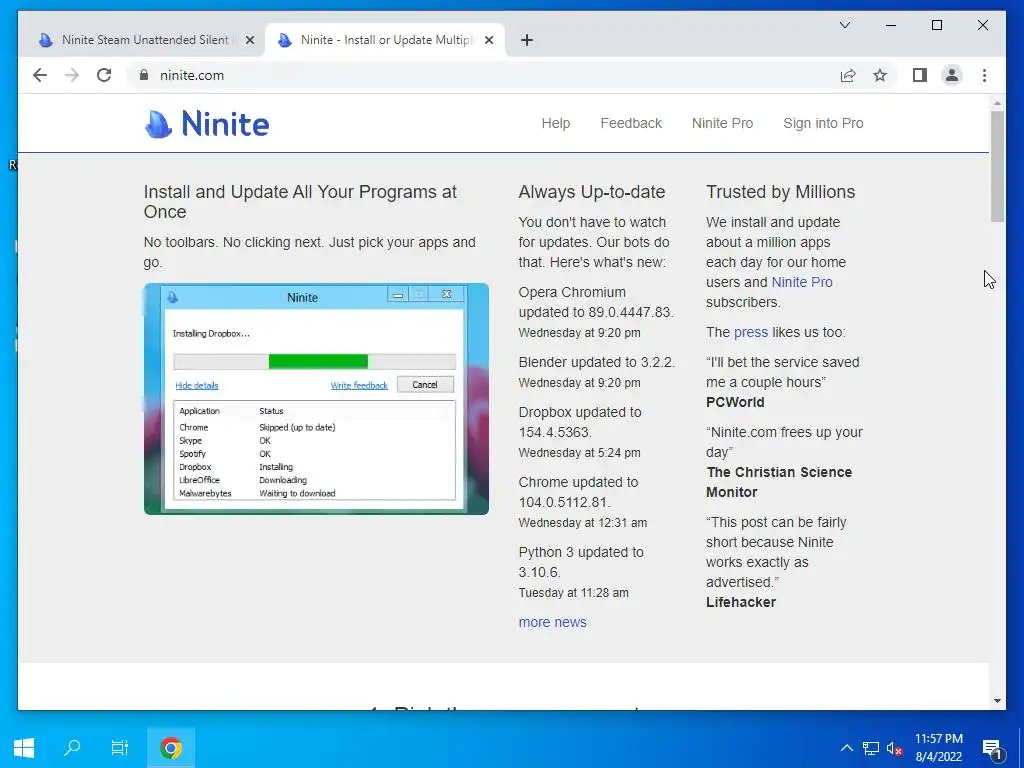Select the Ninite - Install or Update tab
Viewport: 1024px width, 768px height.
pyautogui.click(x=384, y=40)
